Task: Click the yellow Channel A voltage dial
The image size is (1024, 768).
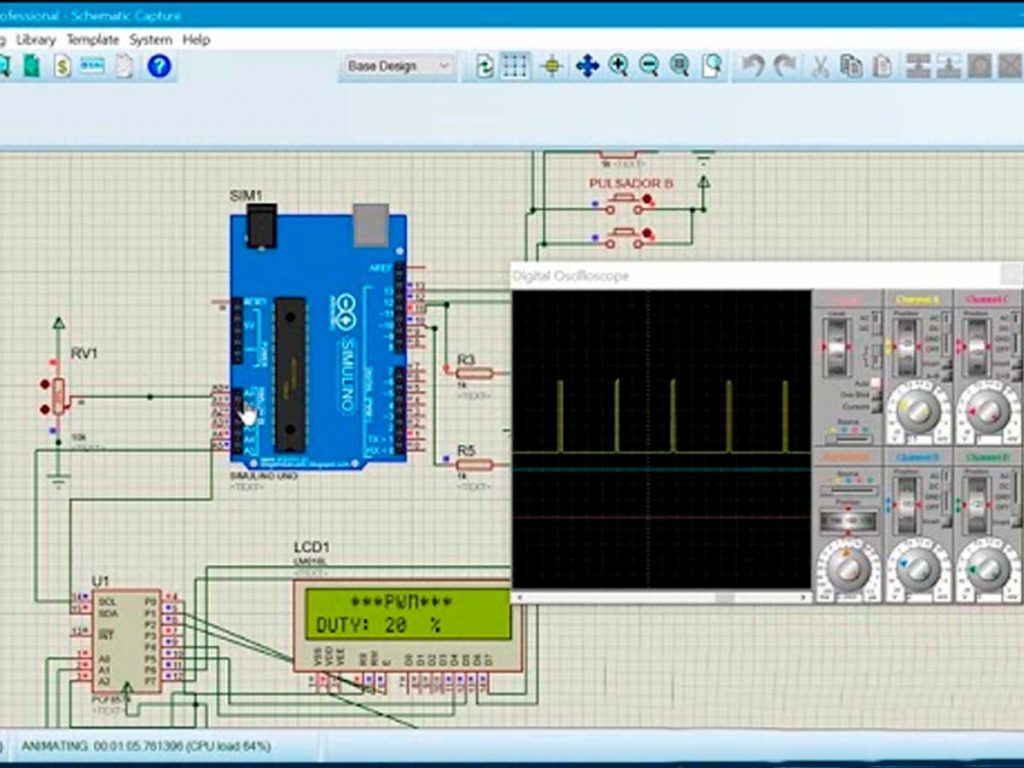Action: click(x=918, y=410)
